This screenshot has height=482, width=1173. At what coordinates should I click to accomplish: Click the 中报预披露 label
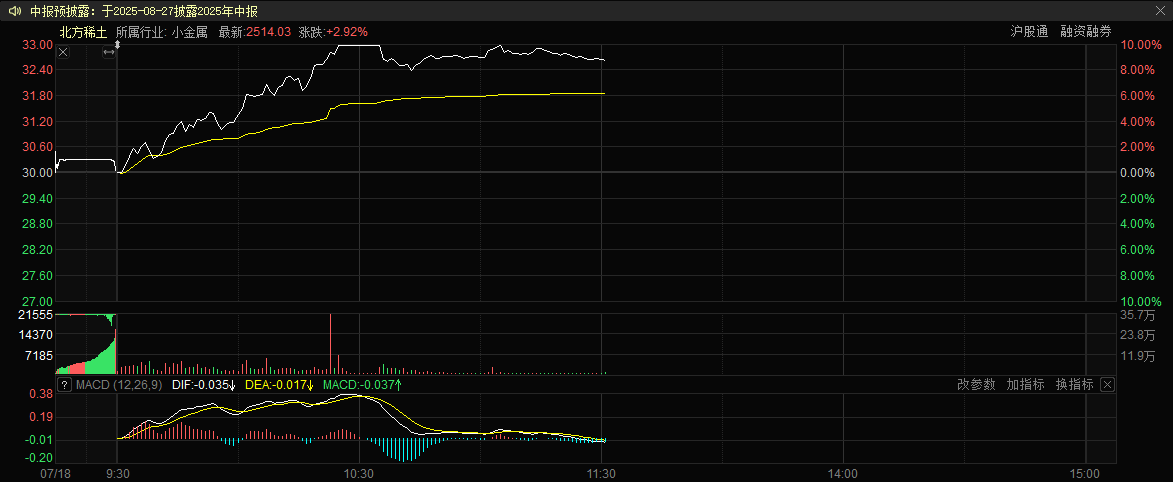click(59, 11)
